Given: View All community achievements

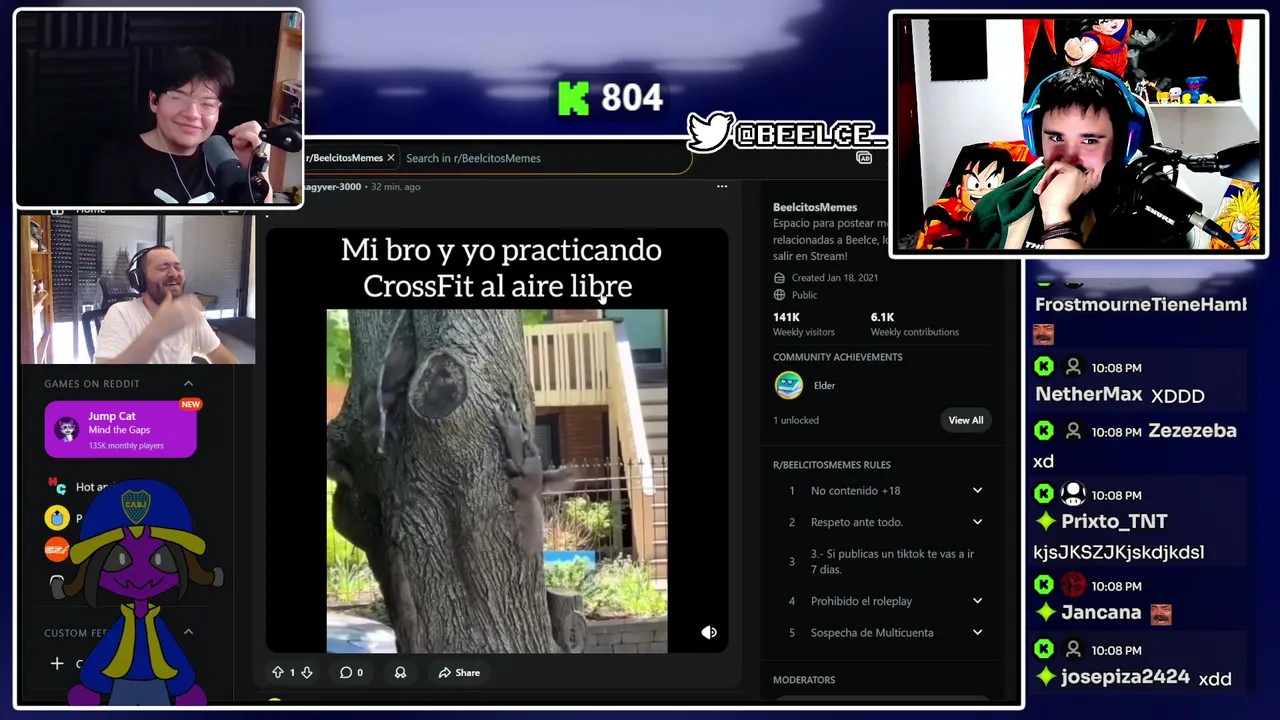Looking at the screenshot, I should click(966, 420).
